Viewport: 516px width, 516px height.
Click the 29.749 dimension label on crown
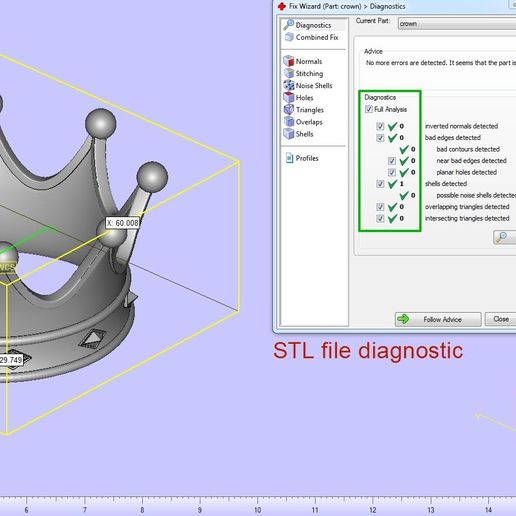pos(11,360)
